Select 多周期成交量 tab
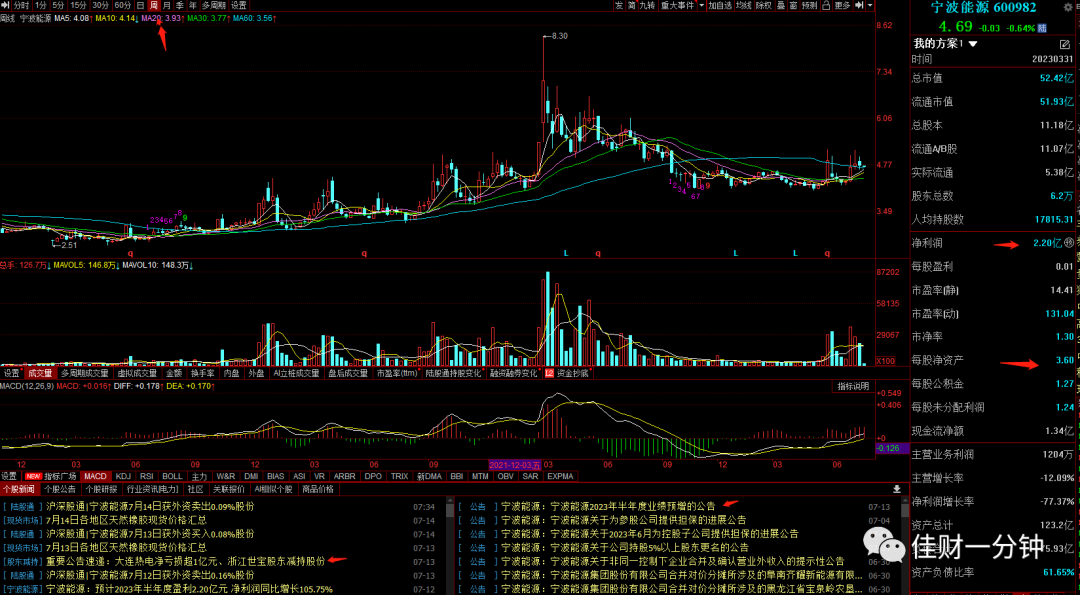This screenshot has width=1080, height=595. click(84, 373)
